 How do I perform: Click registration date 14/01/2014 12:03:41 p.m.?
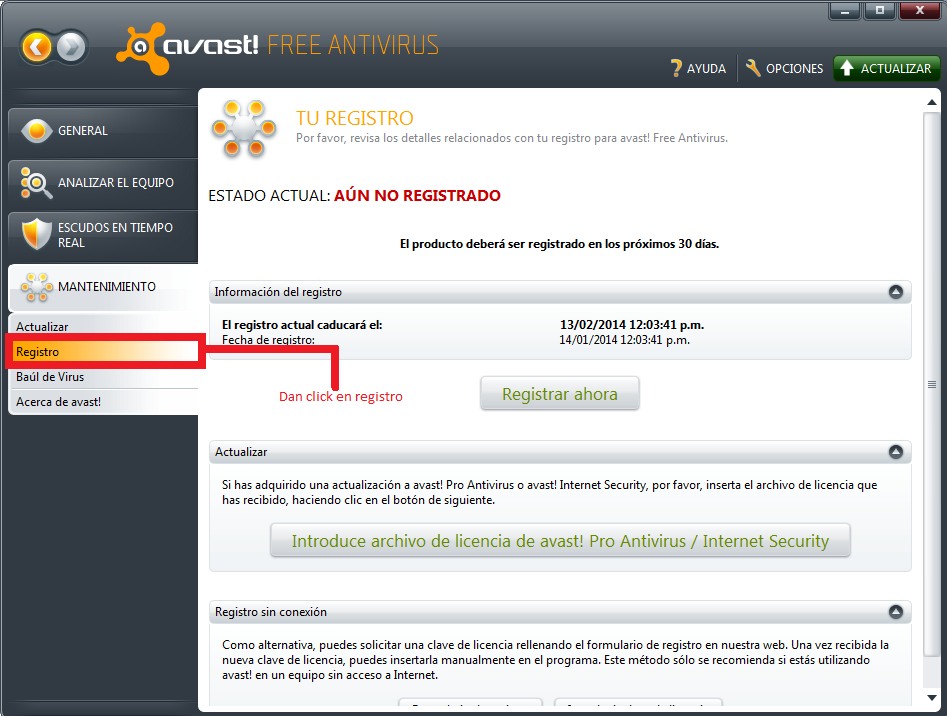624,340
